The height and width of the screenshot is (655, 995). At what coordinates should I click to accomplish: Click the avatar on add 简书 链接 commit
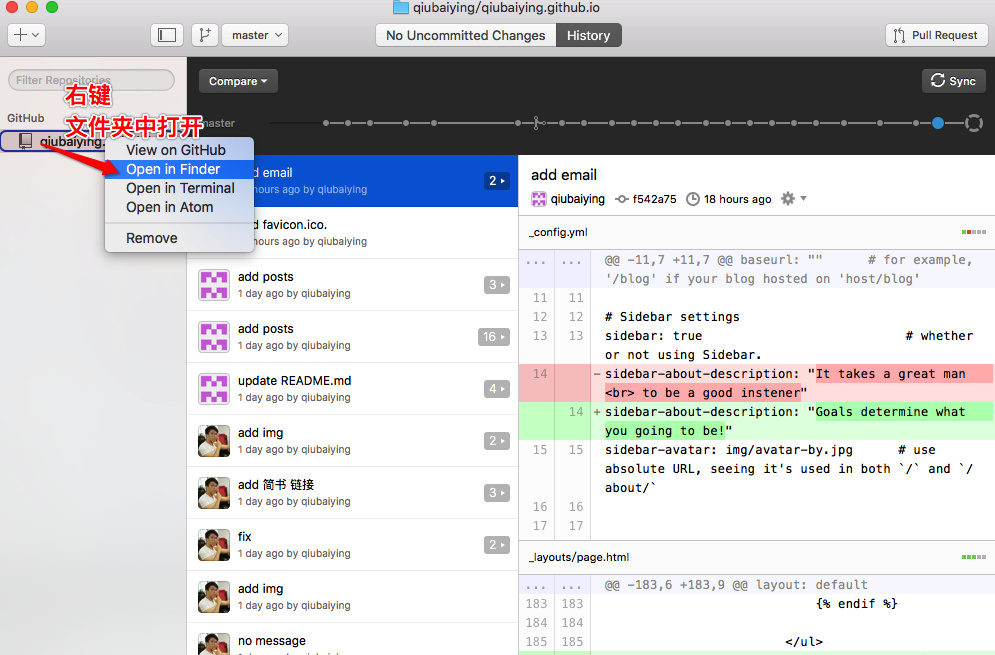click(x=214, y=493)
